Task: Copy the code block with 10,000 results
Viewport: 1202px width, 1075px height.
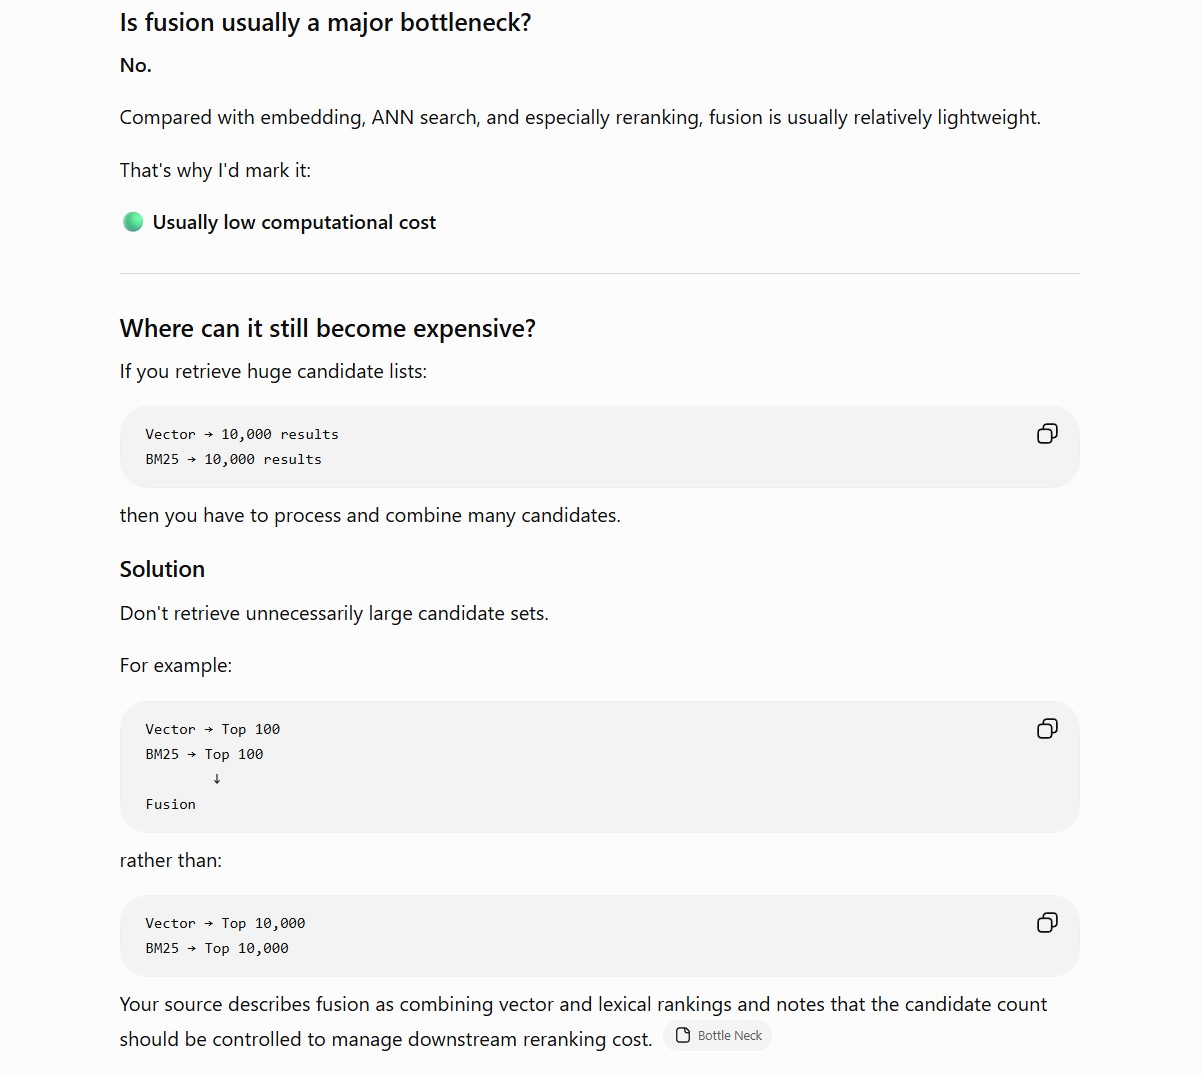Action: 1047,433
